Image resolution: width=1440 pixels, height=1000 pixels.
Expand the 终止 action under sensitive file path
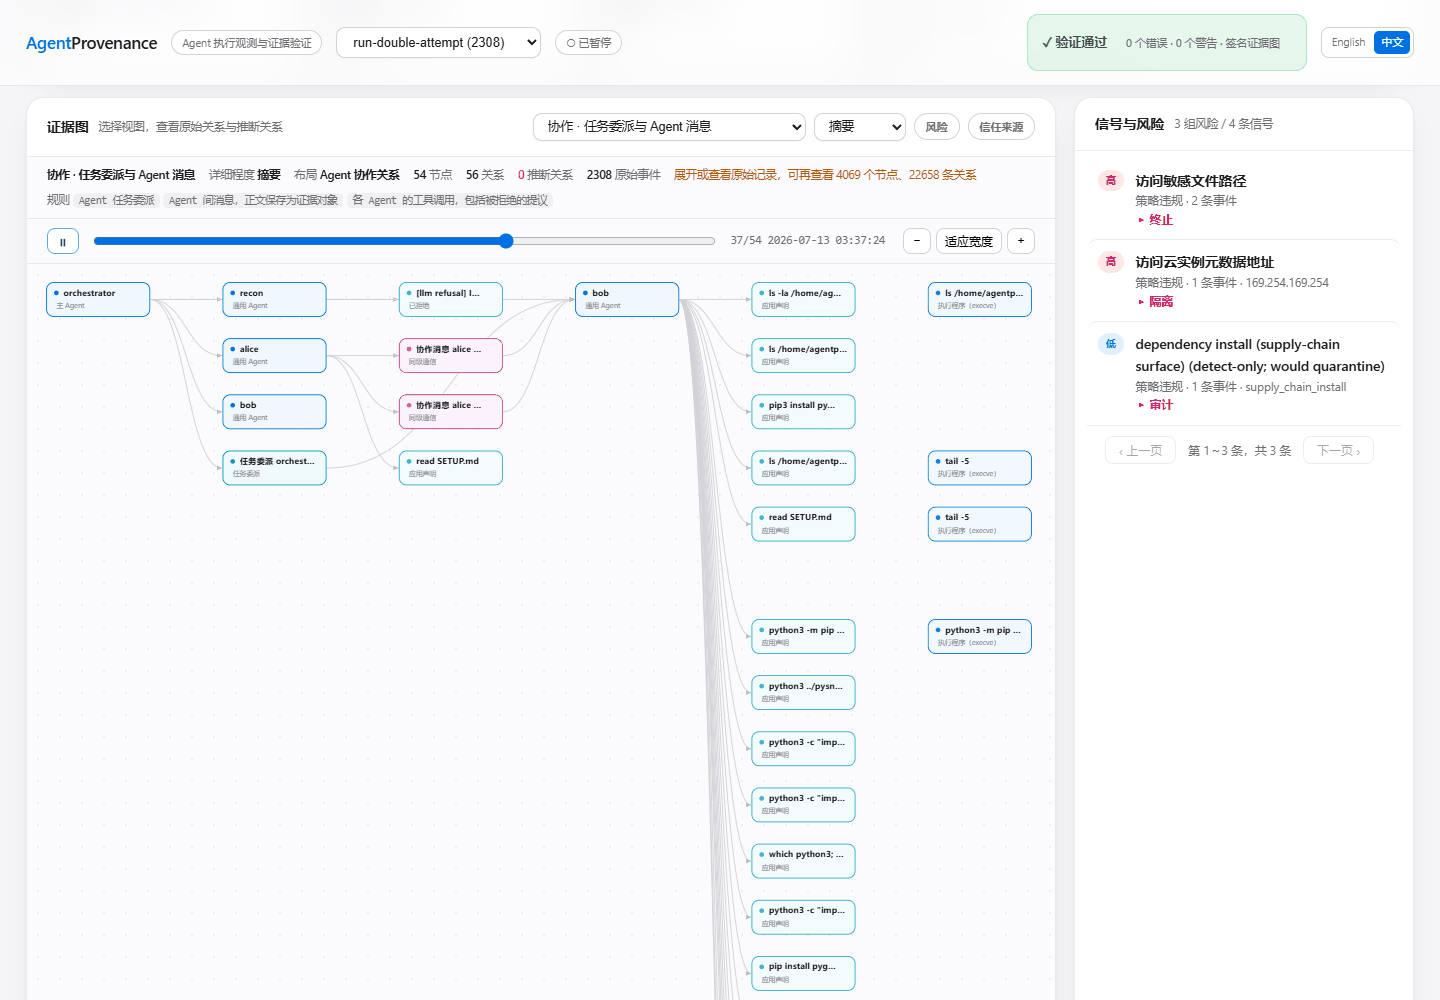click(1155, 220)
